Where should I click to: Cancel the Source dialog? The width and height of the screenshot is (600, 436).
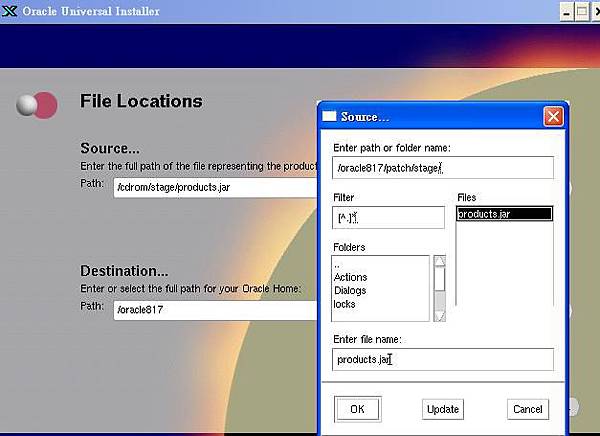pyautogui.click(x=528, y=409)
